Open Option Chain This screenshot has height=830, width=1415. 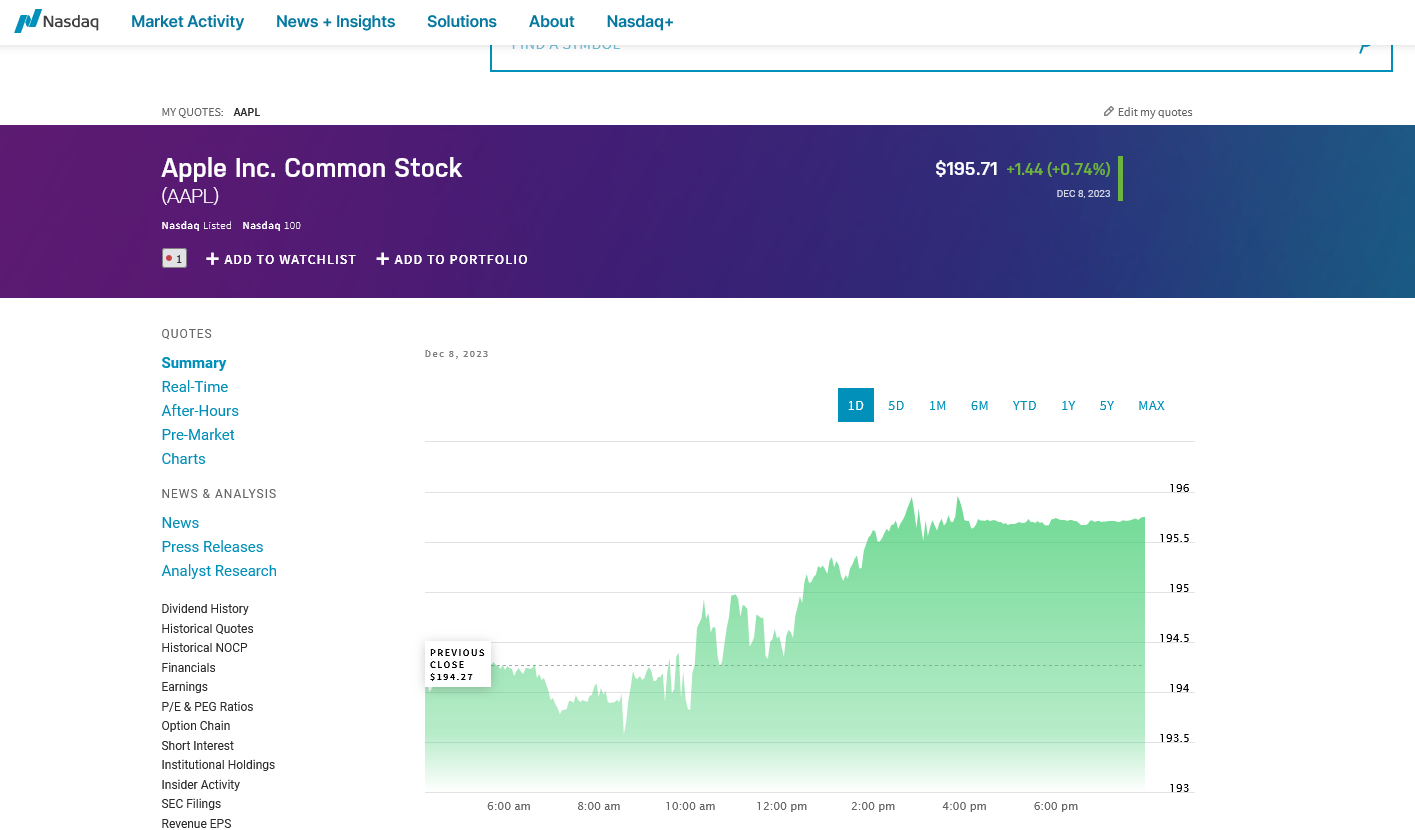coord(196,726)
